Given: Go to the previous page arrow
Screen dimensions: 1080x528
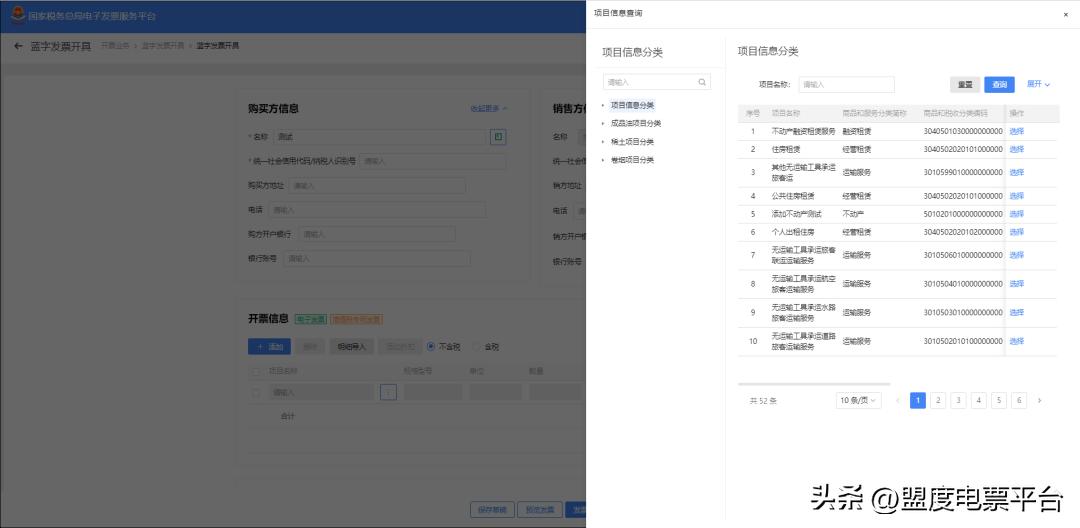Looking at the screenshot, I should [x=897, y=401].
